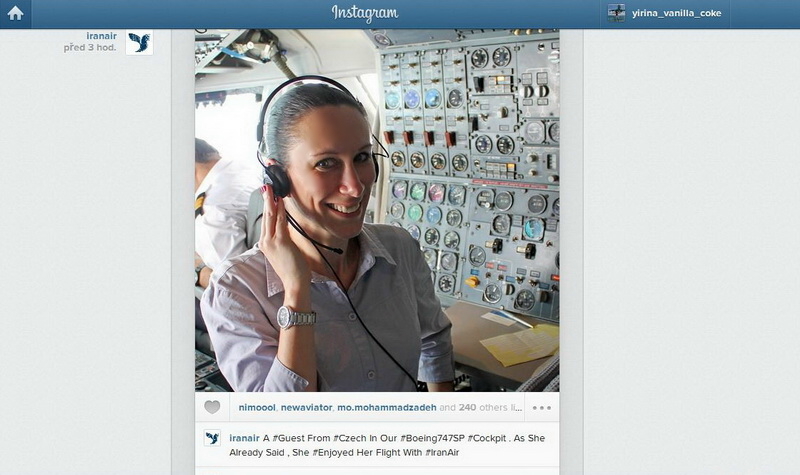Like the post with the heart icon
Viewport: 800px width, 475px height.
point(212,407)
